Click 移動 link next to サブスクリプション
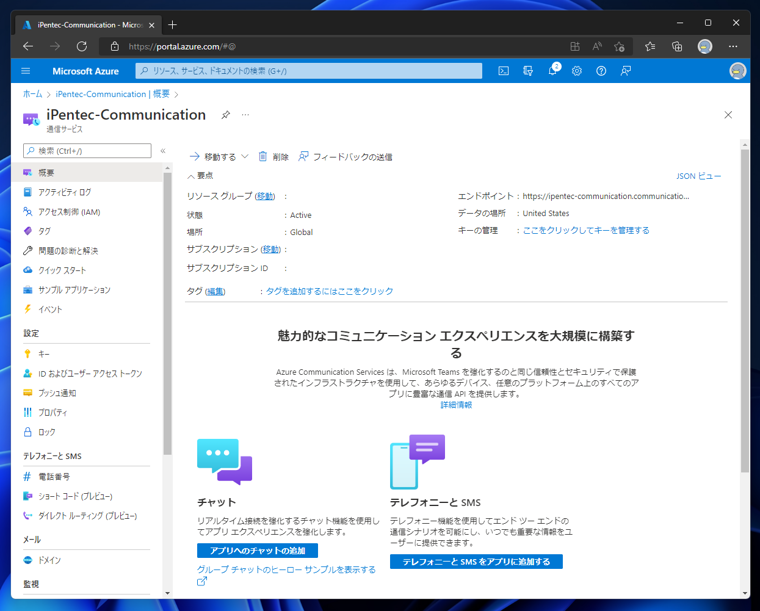760x611 pixels. point(271,249)
